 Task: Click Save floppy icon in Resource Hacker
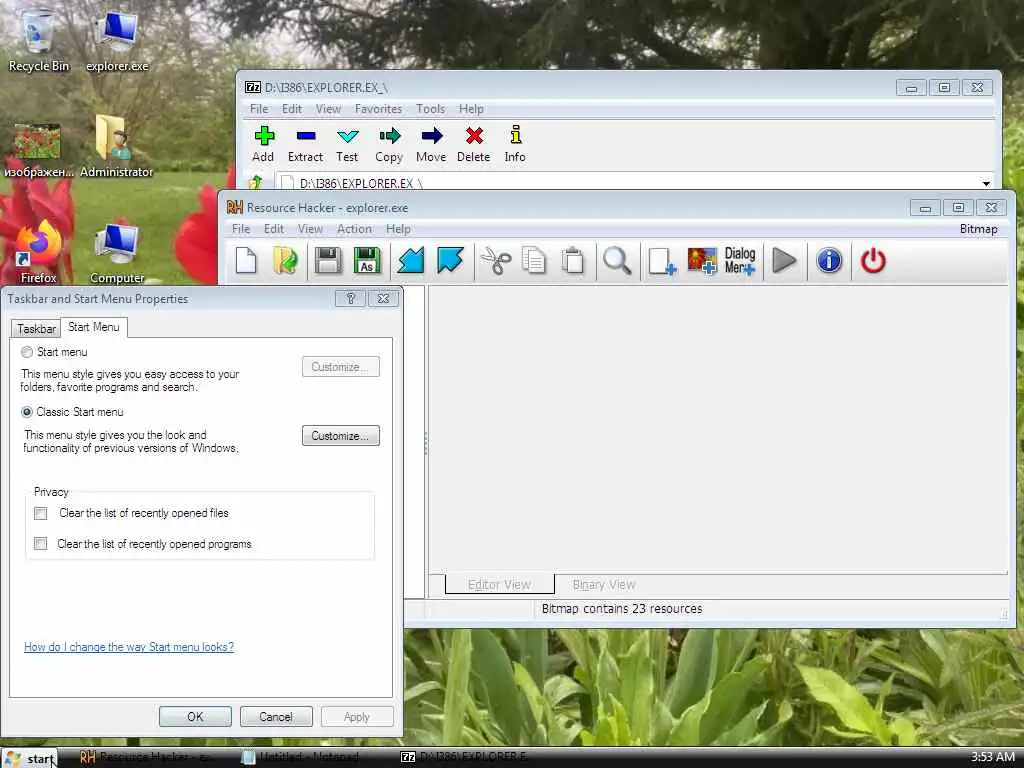328,261
